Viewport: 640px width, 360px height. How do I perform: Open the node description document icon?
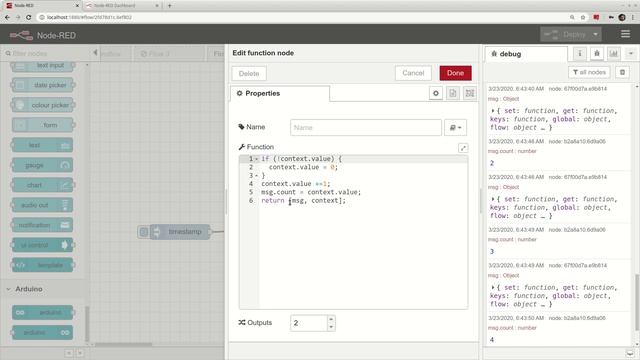pos(453,93)
